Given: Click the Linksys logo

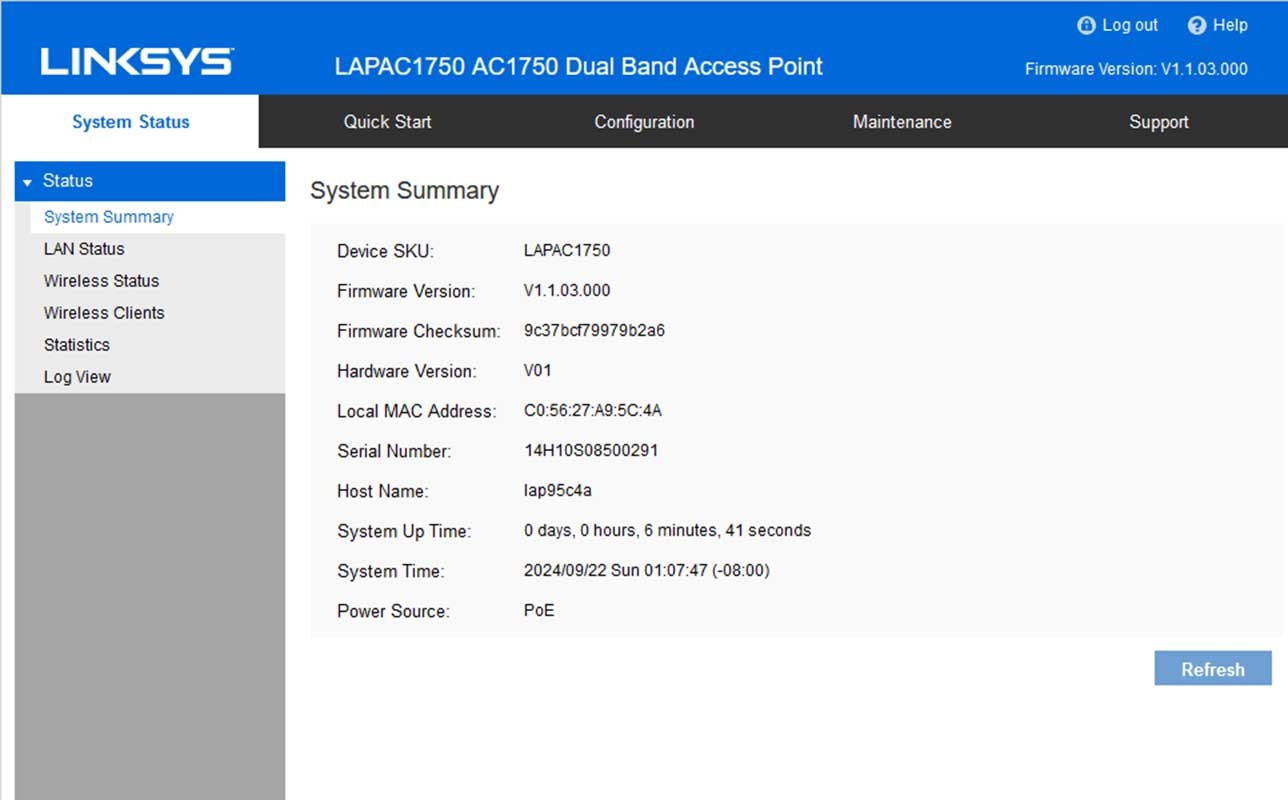Looking at the screenshot, I should [136, 62].
